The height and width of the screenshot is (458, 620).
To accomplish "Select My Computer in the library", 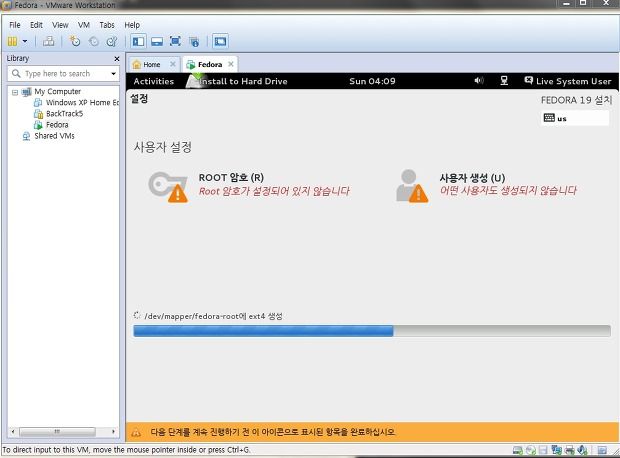I will point(57,91).
